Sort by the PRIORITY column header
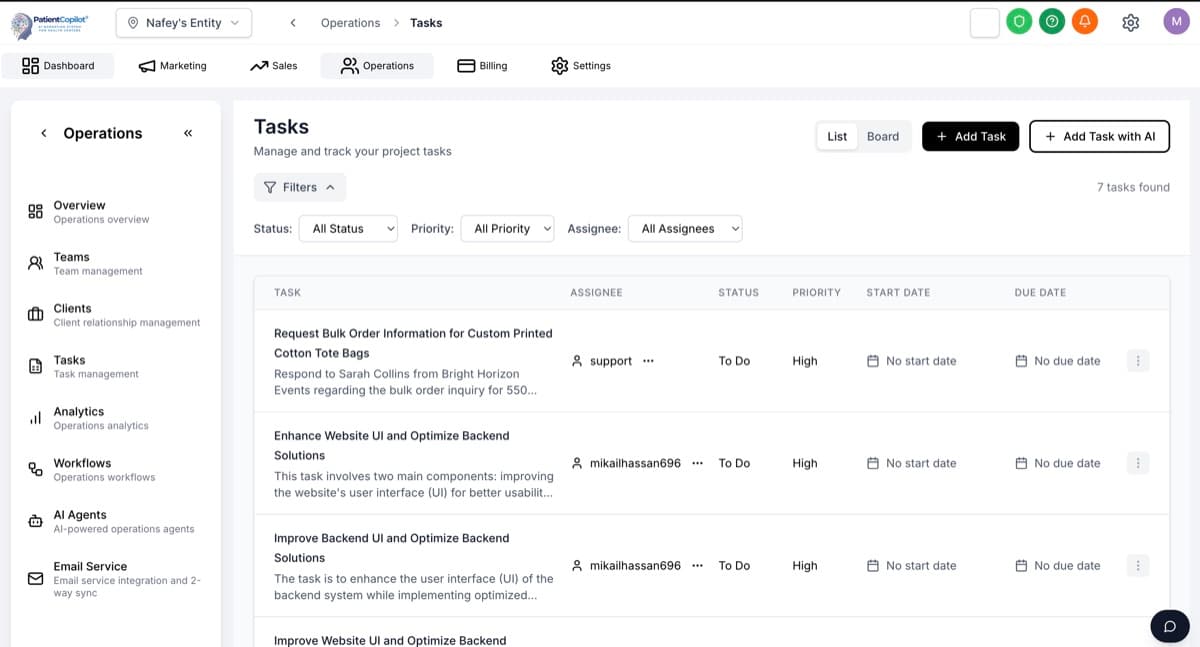The height and width of the screenshot is (647, 1200). pos(816,293)
